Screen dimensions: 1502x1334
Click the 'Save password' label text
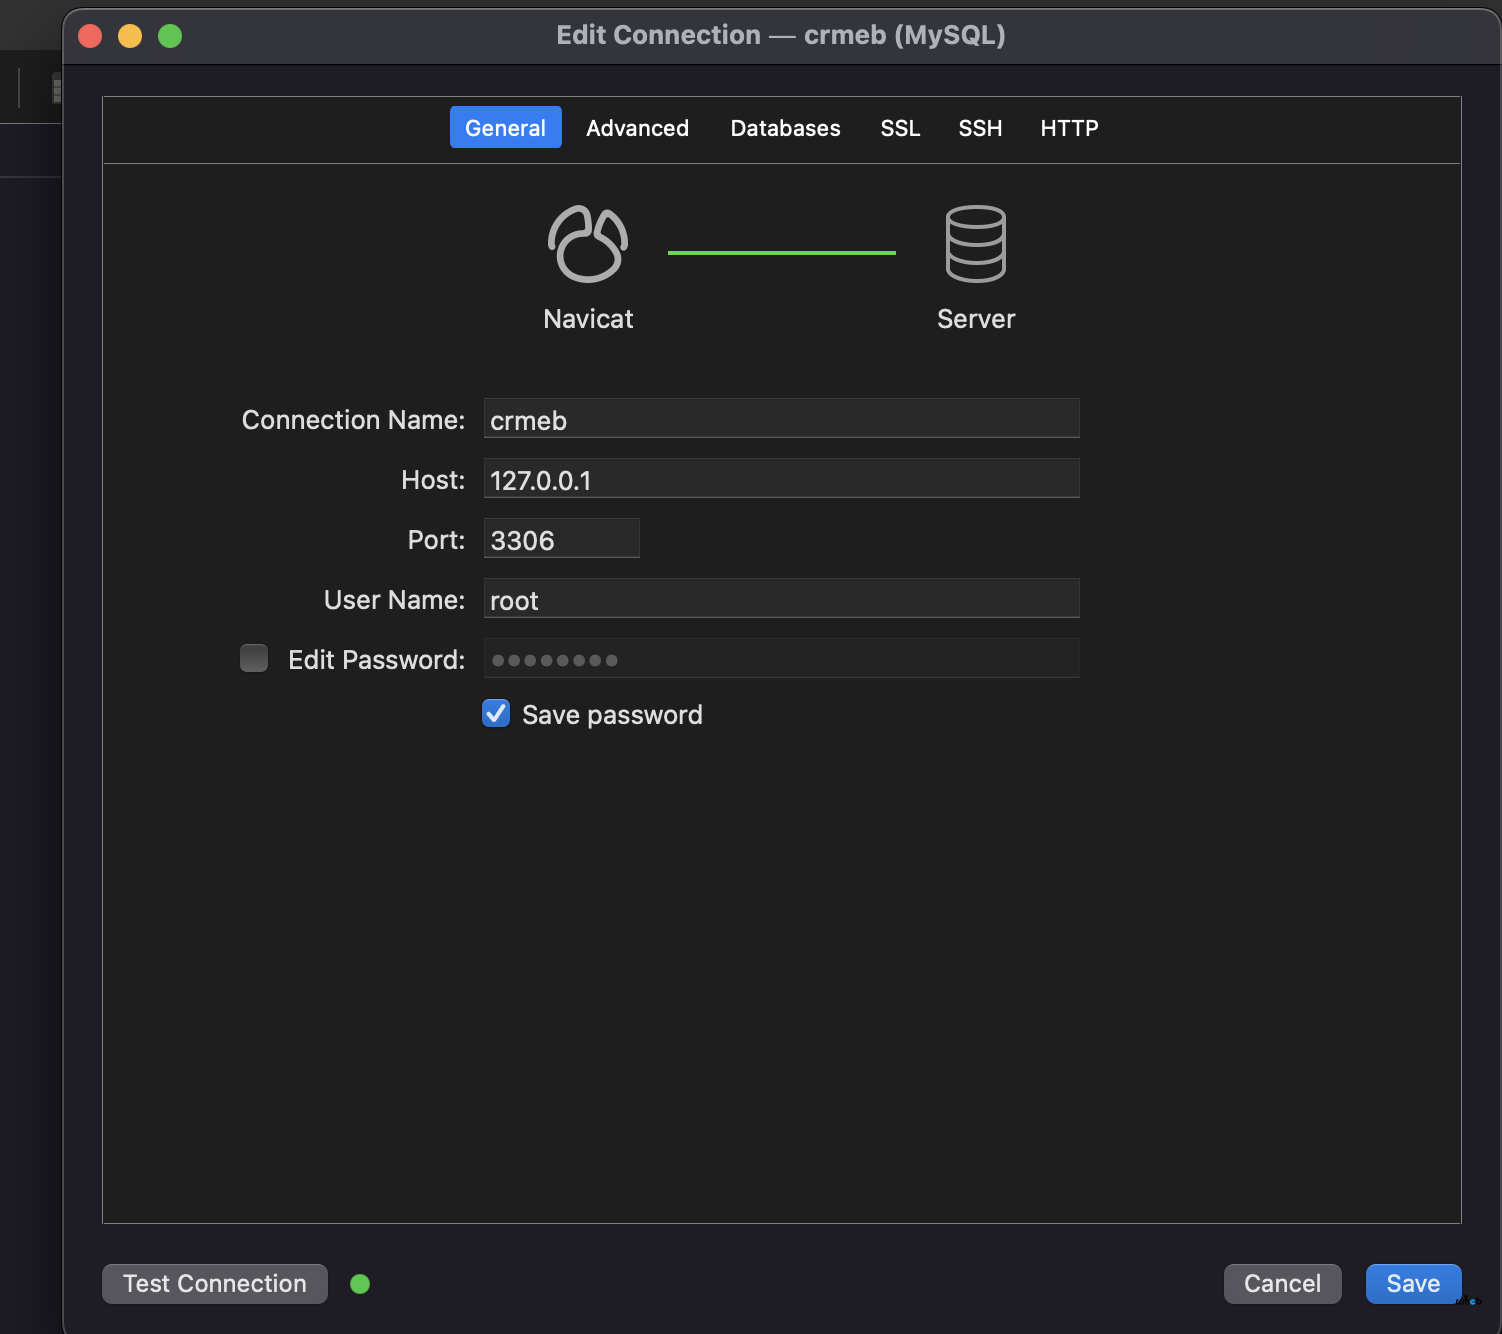coord(612,715)
